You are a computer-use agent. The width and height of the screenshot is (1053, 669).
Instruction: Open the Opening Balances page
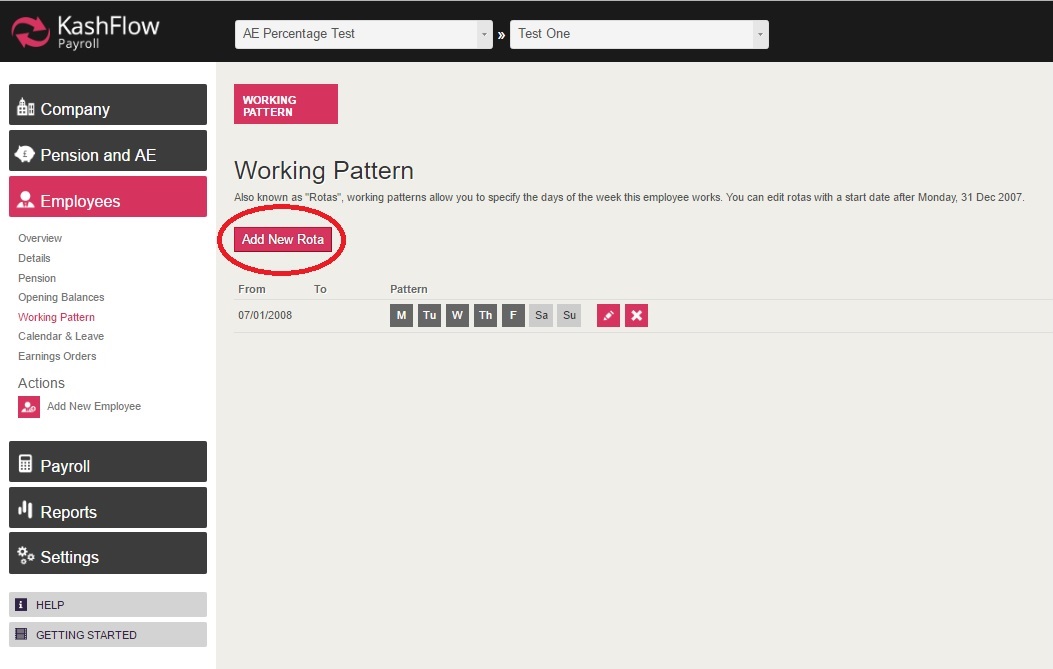click(x=61, y=297)
